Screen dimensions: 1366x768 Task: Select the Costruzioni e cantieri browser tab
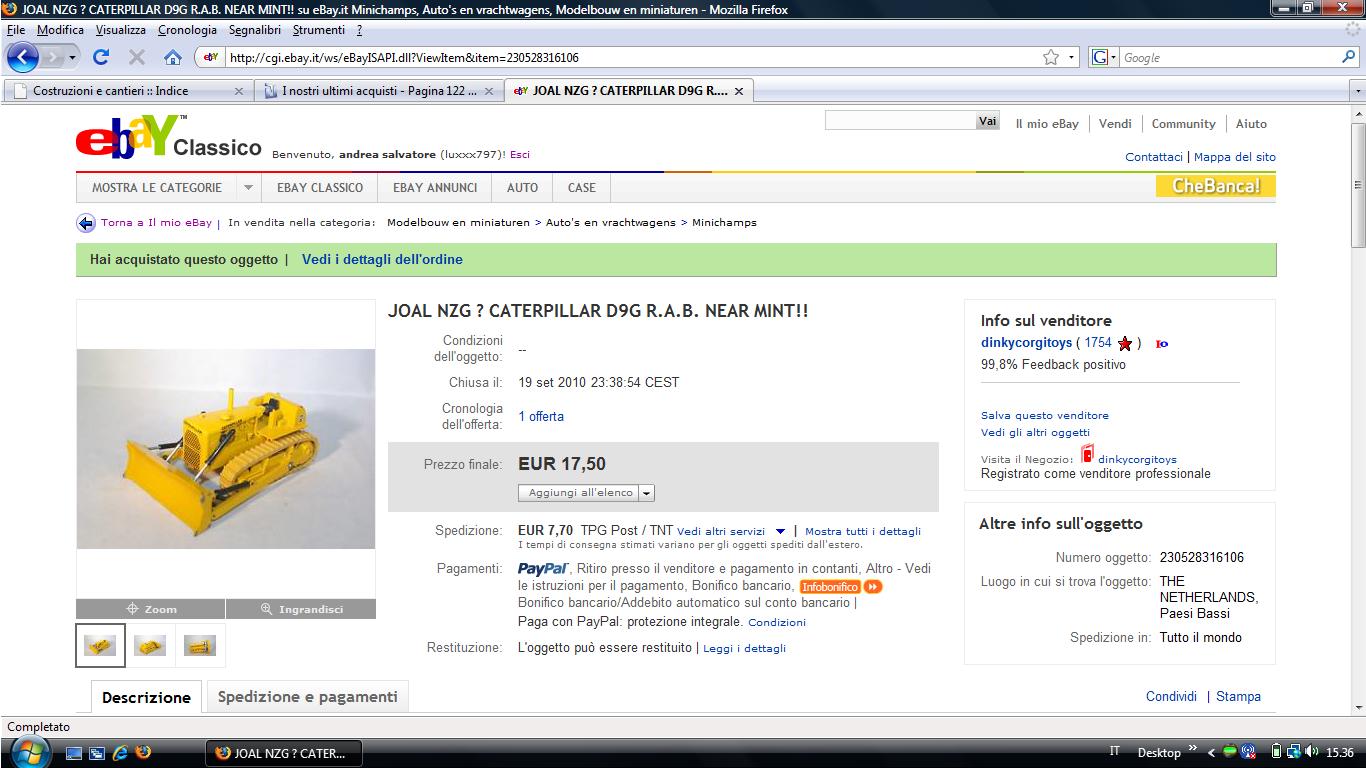(127, 91)
